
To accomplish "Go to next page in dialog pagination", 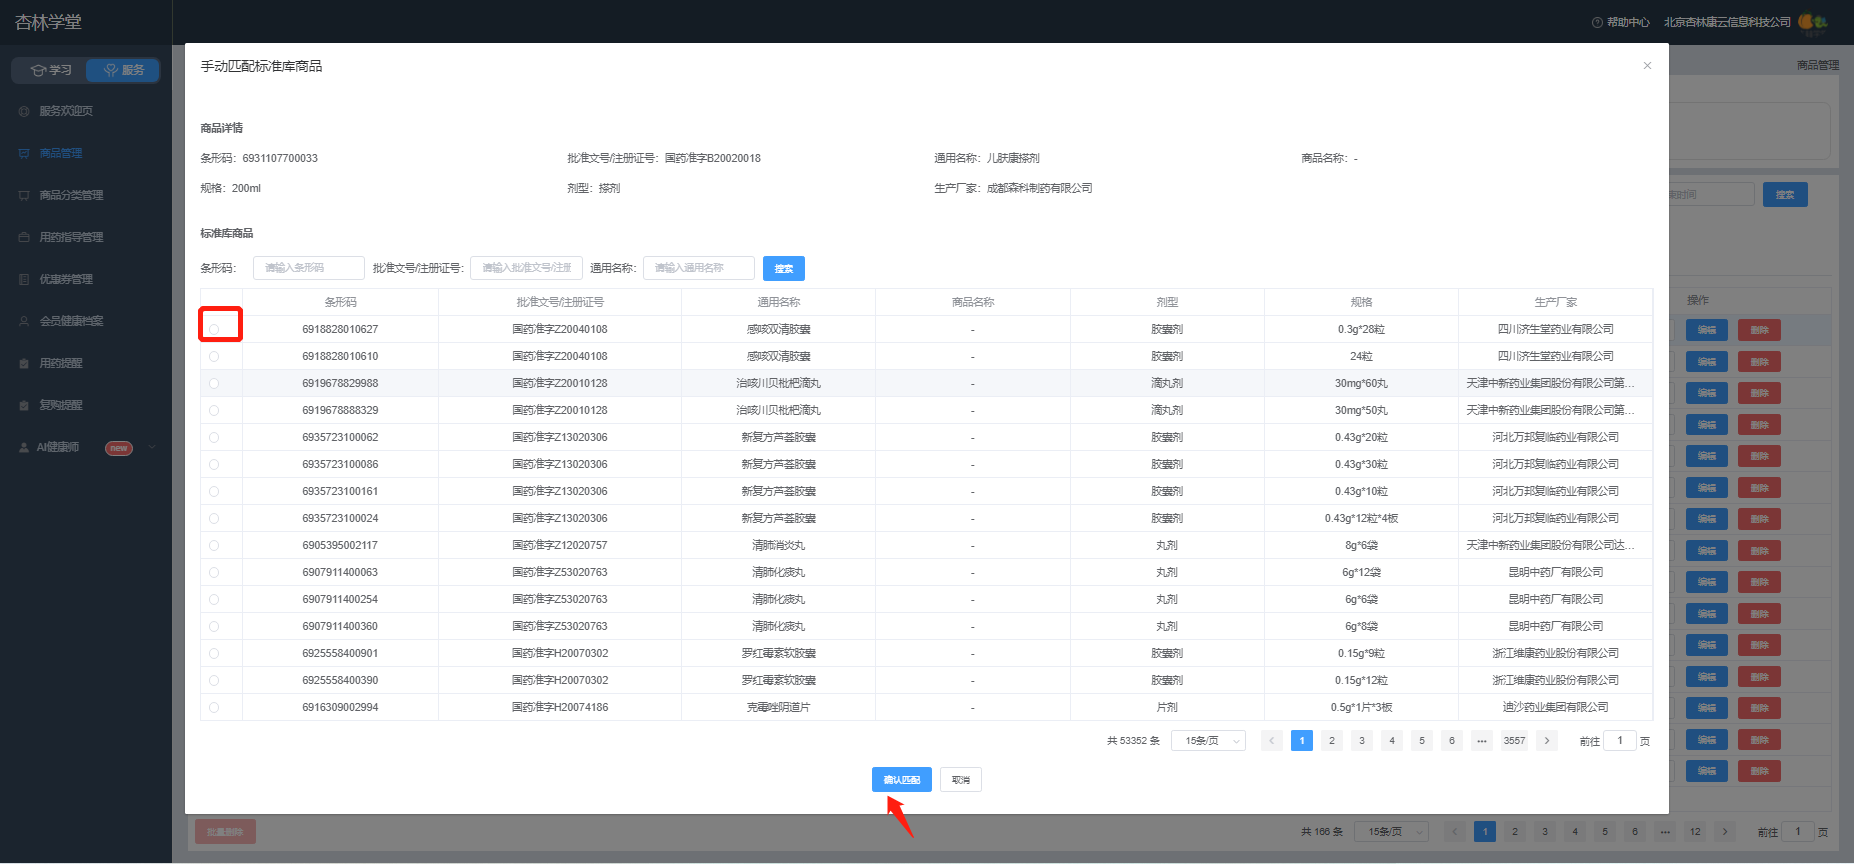I will pos(1547,741).
